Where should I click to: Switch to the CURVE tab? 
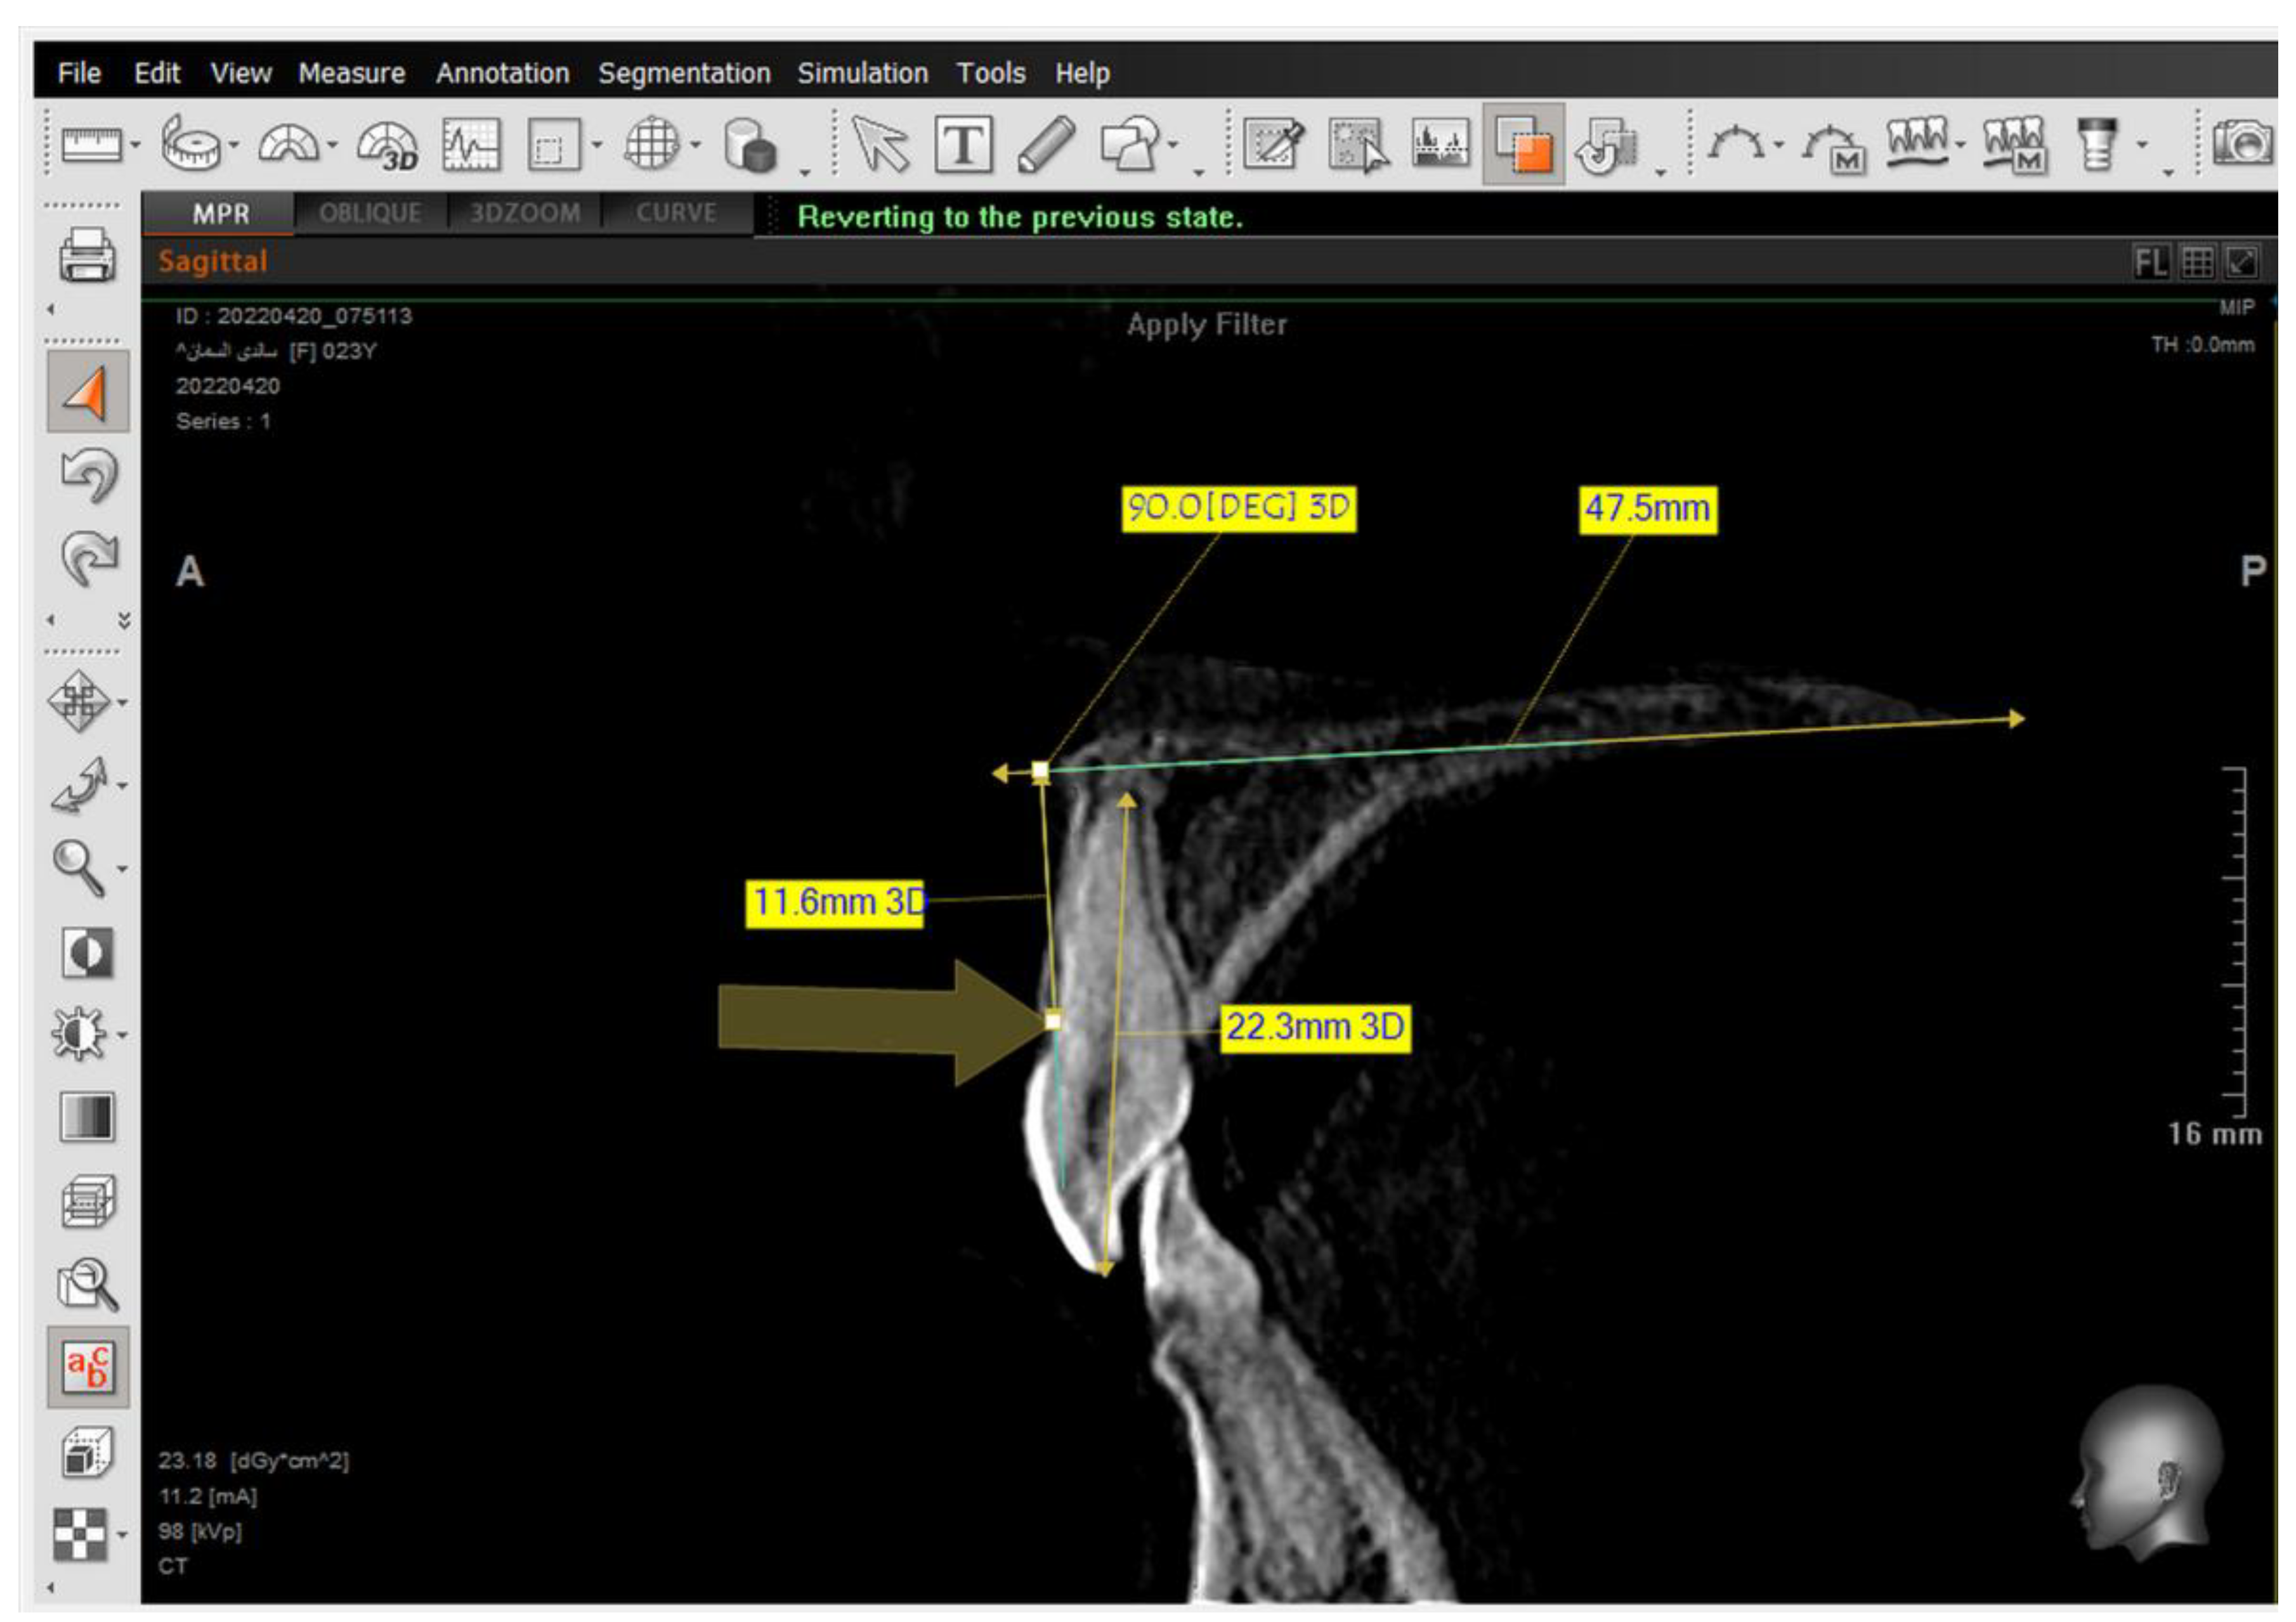(x=676, y=213)
